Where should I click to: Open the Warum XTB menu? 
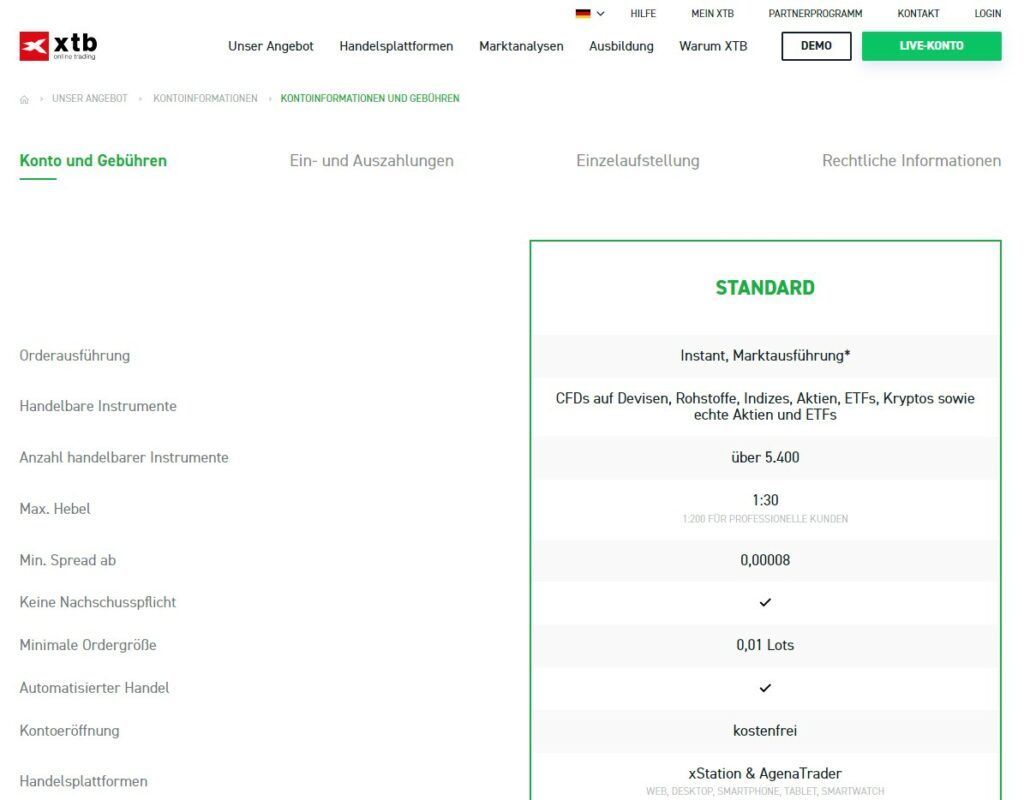coord(713,46)
